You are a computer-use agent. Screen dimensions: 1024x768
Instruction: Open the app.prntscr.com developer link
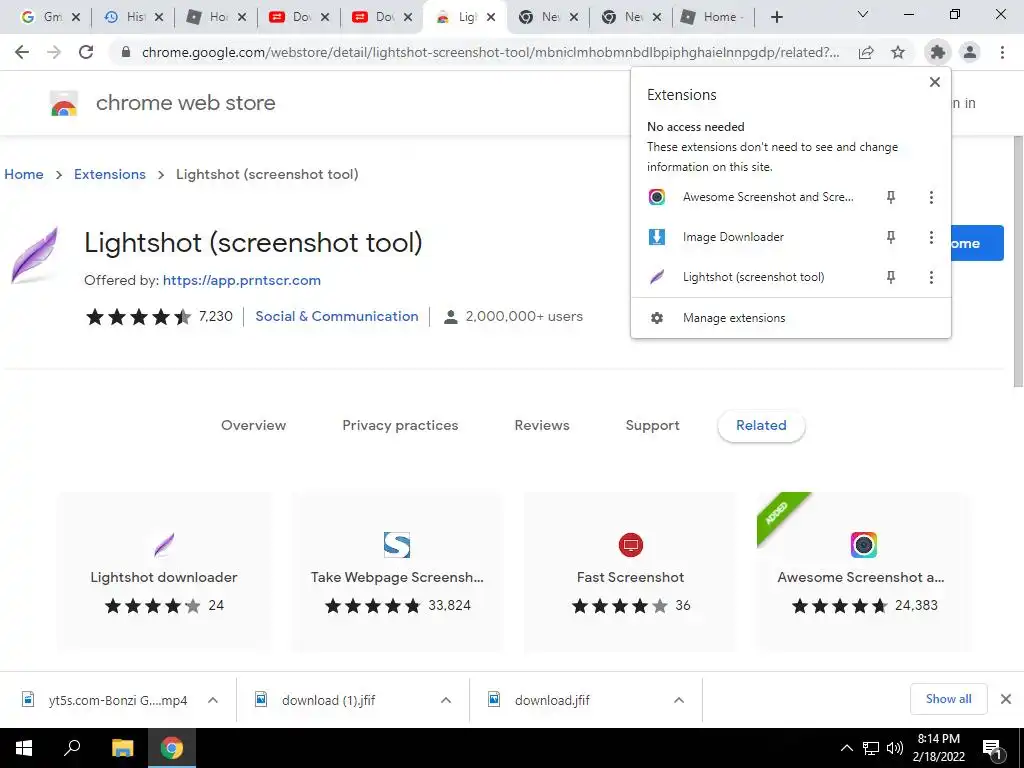tap(242, 280)
